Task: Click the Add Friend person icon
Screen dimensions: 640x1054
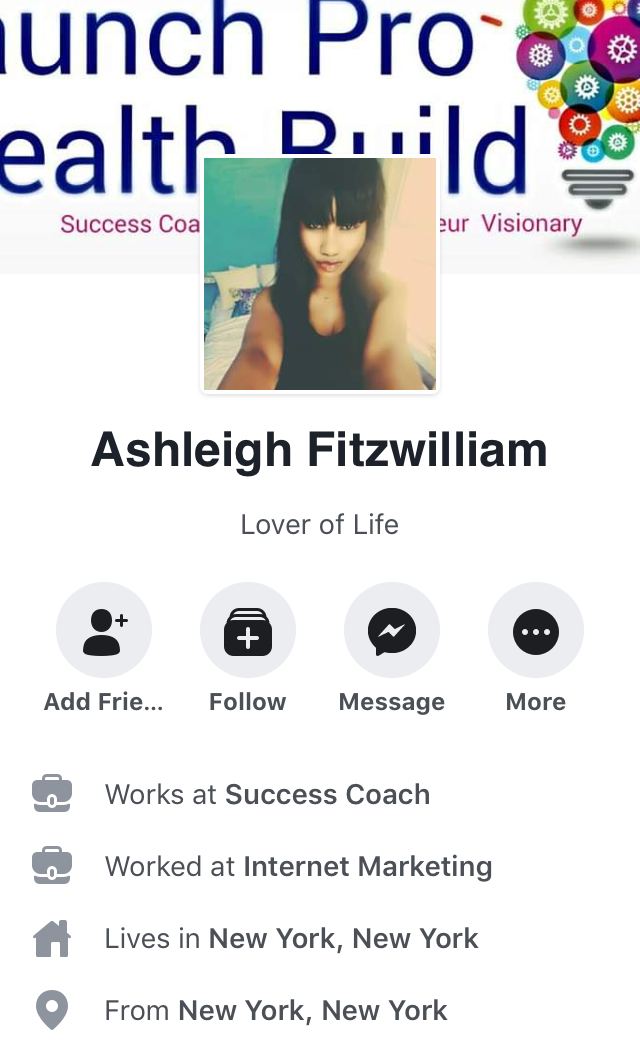Action: [104, 631]
